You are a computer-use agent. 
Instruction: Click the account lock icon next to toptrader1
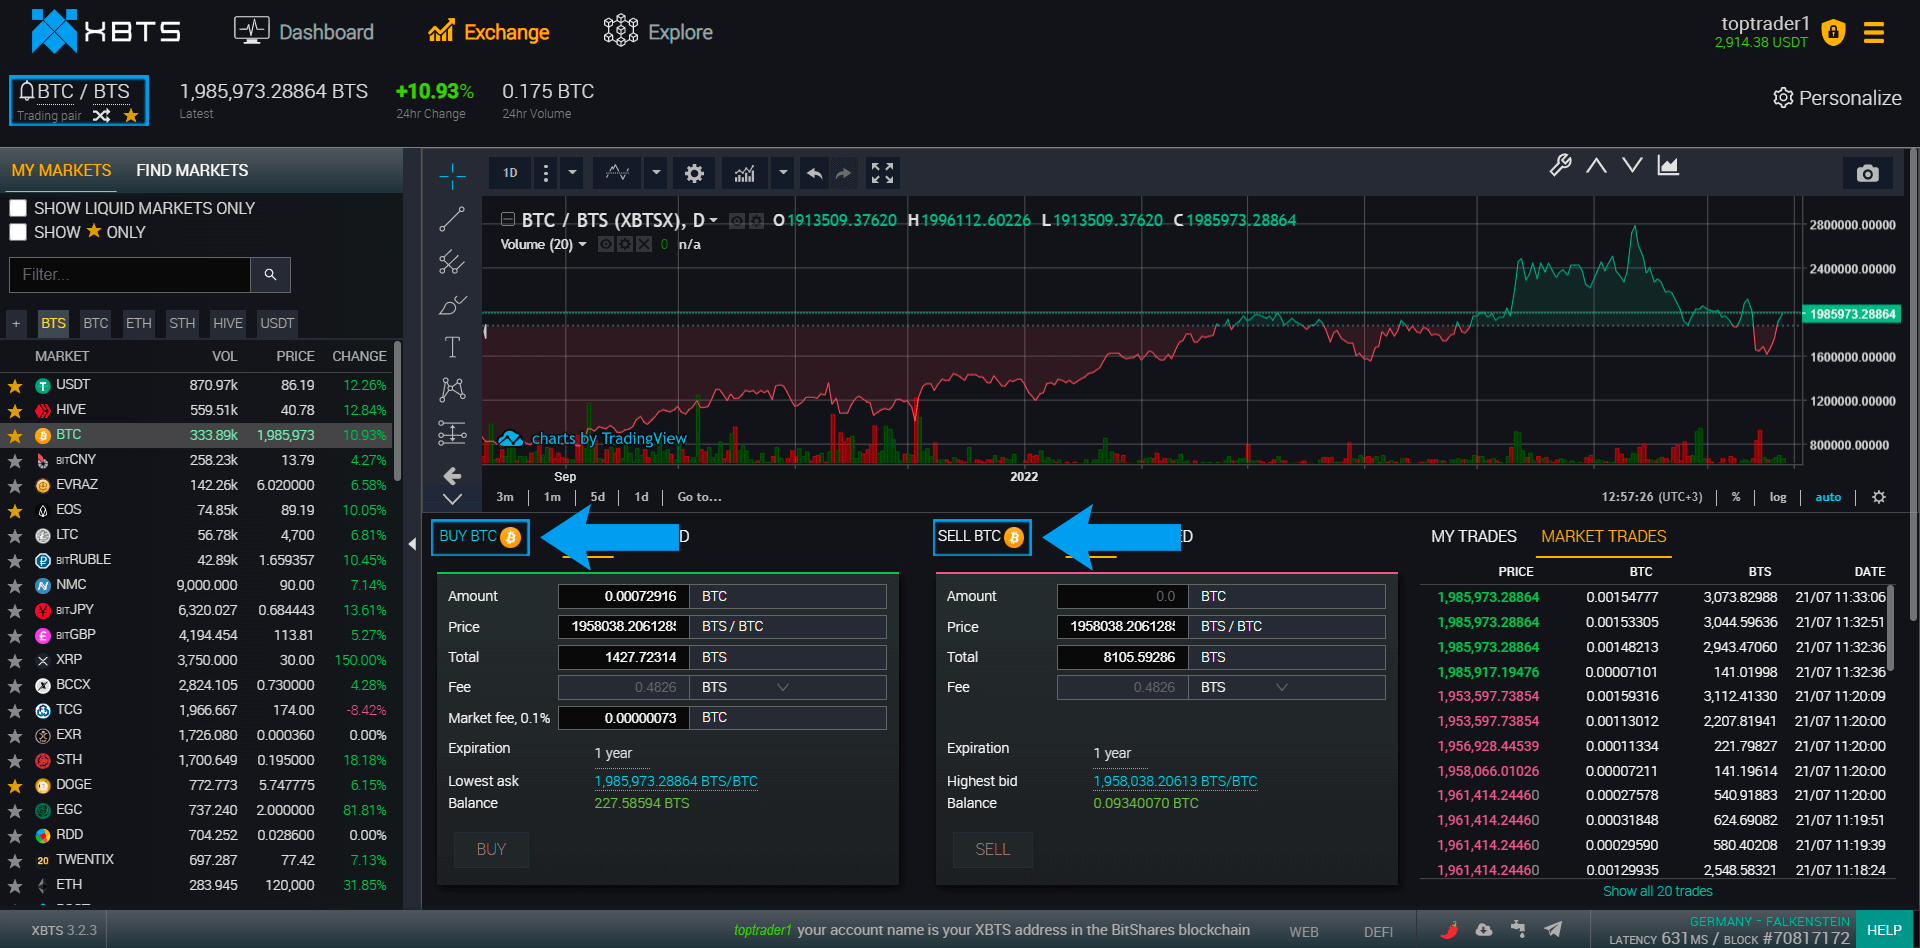point(1833,33)
